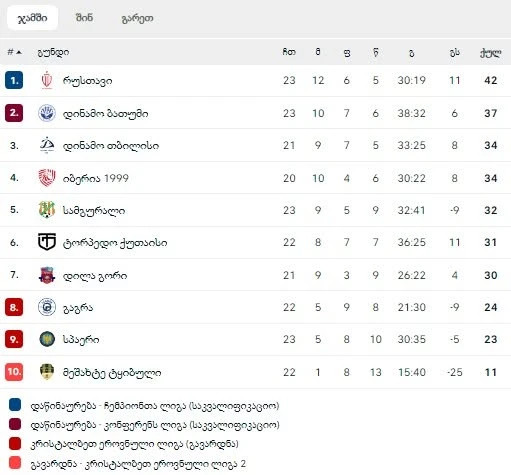Click the ტორპედო ქუთაისი shield logo
This screenshot has height=475, width=511.
[x=47, y=242]
